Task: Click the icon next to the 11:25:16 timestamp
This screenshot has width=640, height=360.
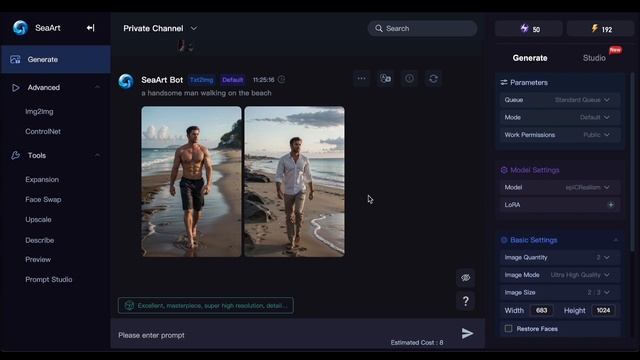Action: (282, 79)
